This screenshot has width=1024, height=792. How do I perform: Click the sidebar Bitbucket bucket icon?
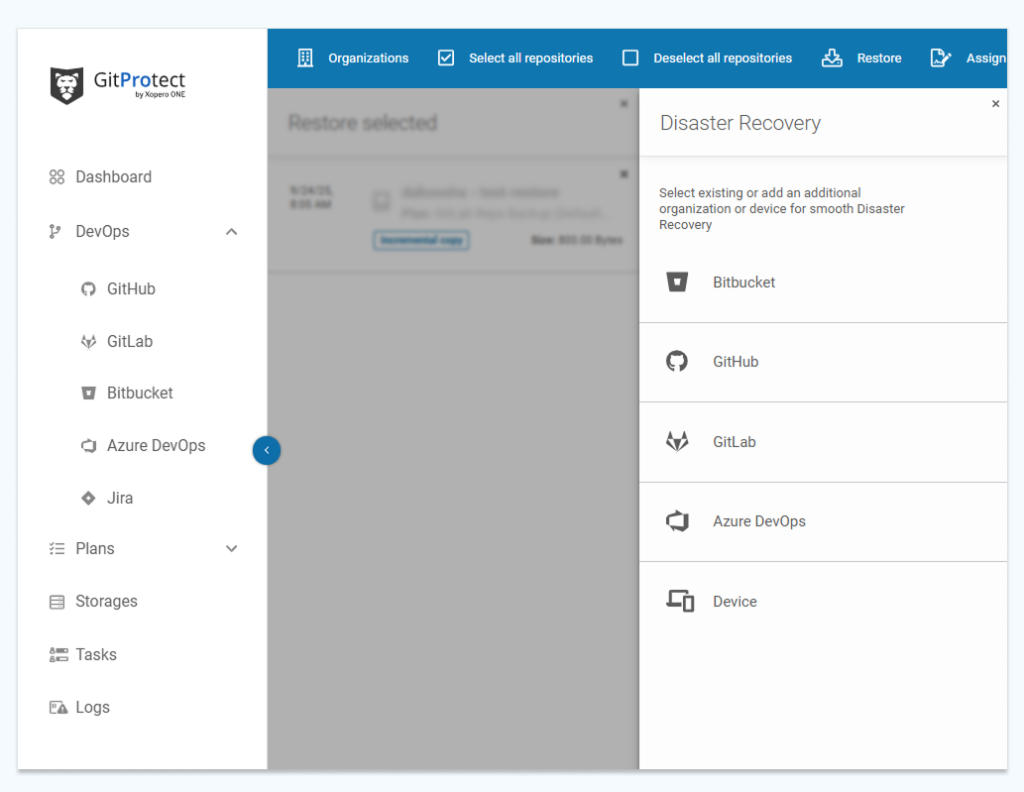(88, 393)
